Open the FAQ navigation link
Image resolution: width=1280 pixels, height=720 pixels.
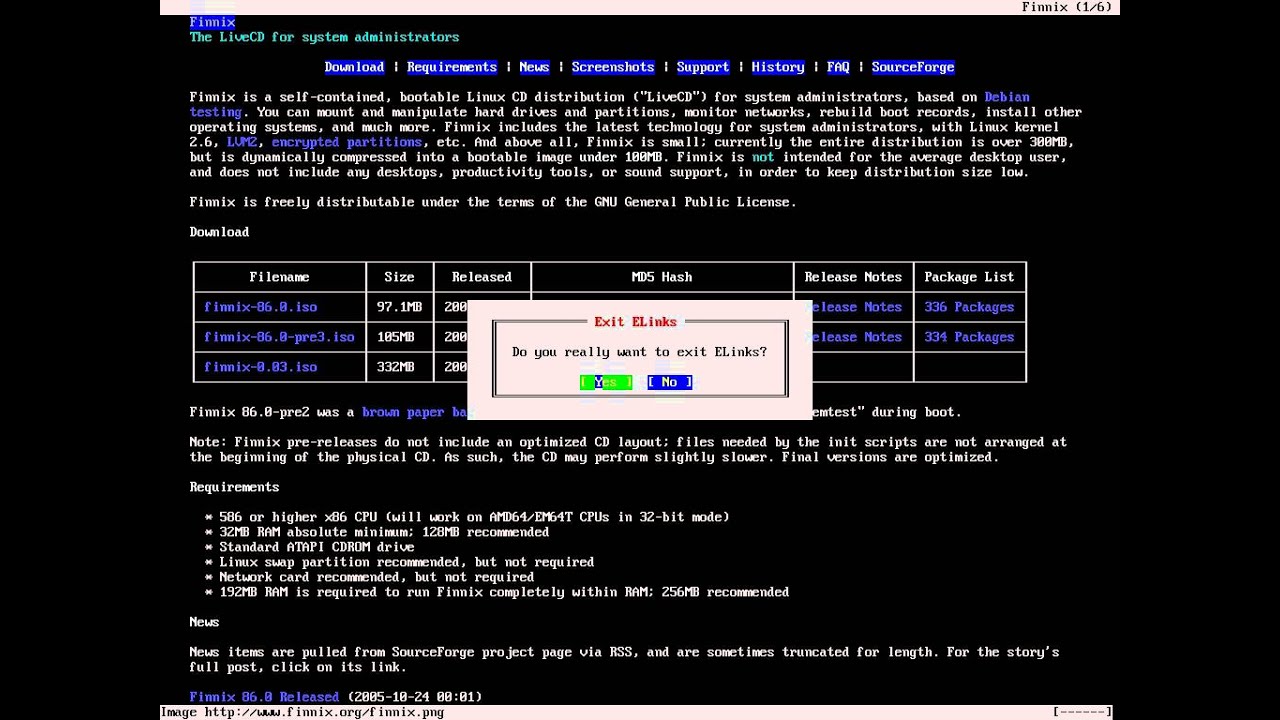pos(838,67)
